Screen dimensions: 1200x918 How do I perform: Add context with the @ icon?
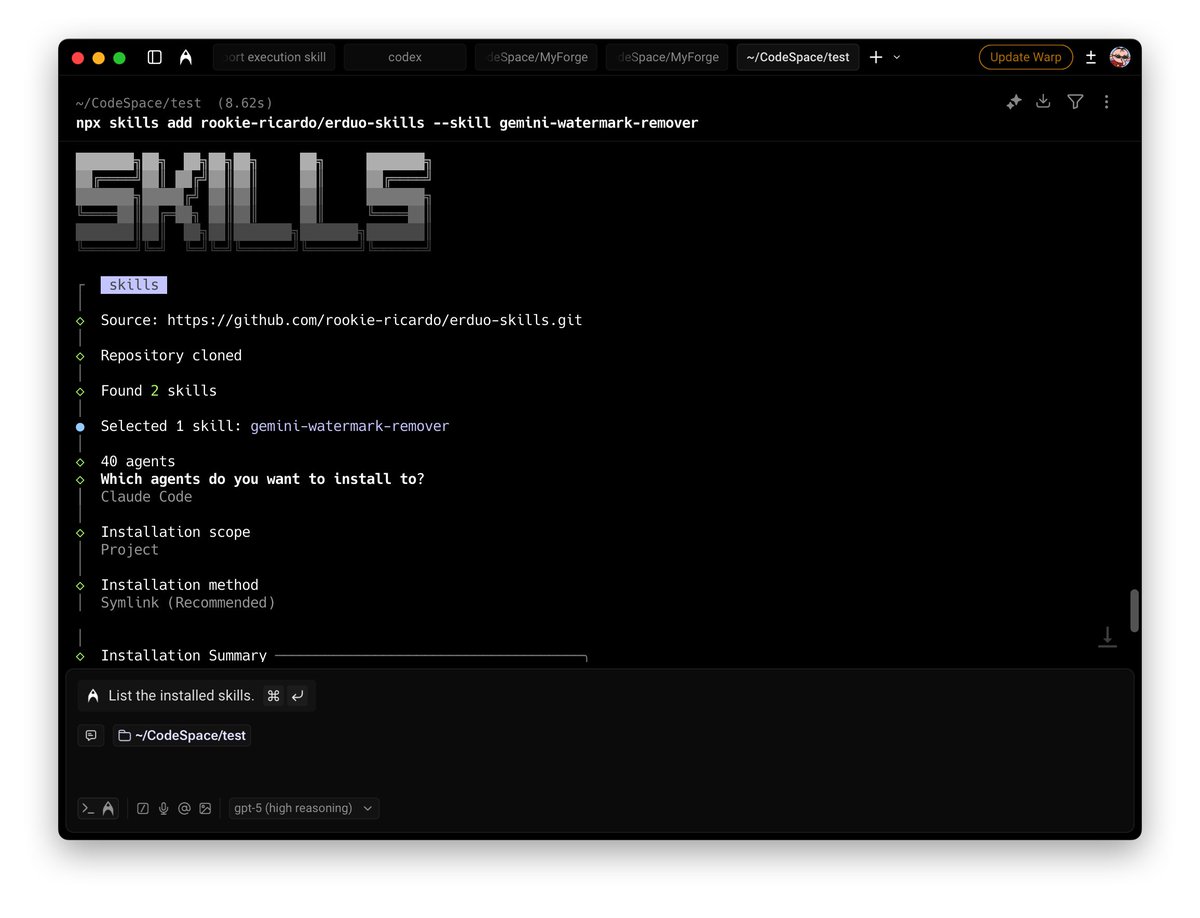pyautogui.click(x=184, y=808)
